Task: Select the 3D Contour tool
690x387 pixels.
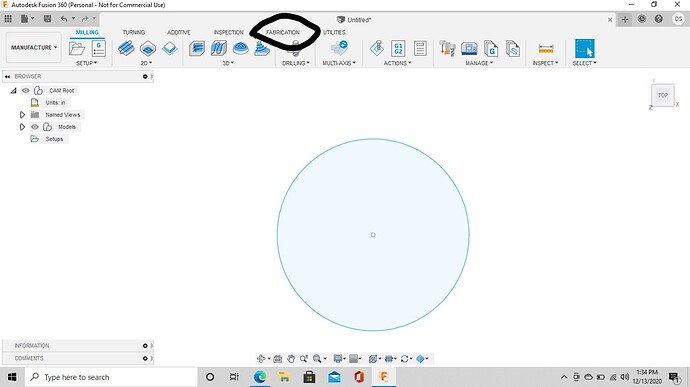Action: (262, 48)
